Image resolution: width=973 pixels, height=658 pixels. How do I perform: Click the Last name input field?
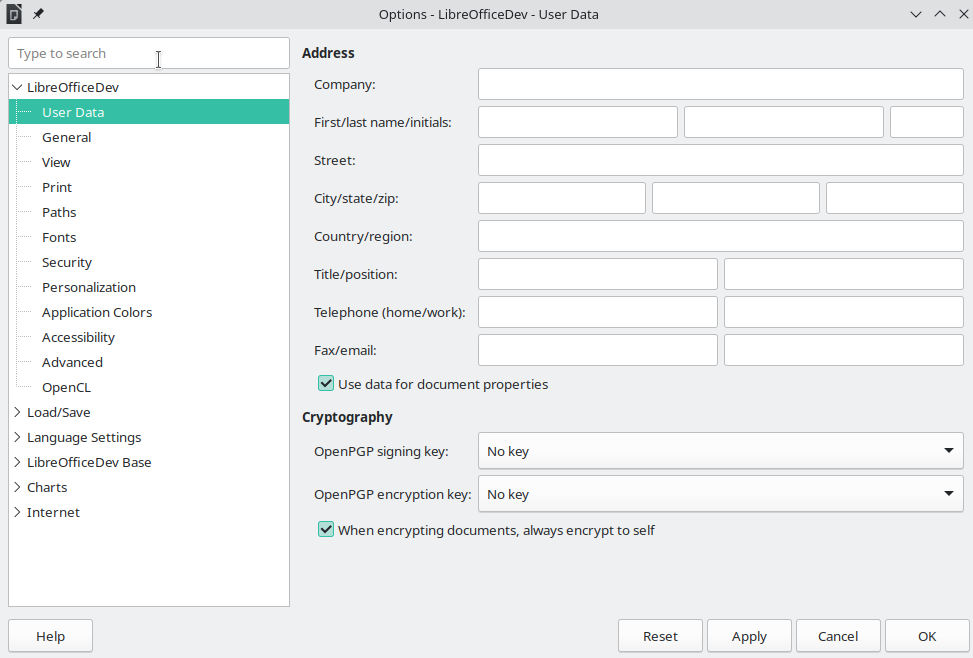coord(784,122)
